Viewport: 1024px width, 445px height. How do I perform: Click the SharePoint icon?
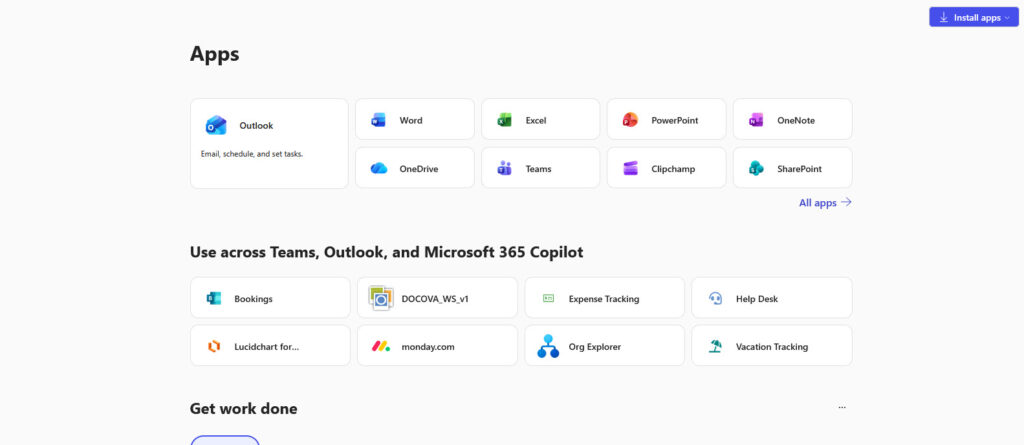tap(756, 168)
